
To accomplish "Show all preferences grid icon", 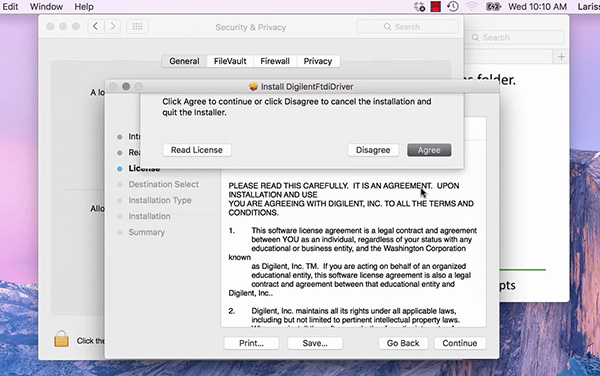I will point(137,26).
